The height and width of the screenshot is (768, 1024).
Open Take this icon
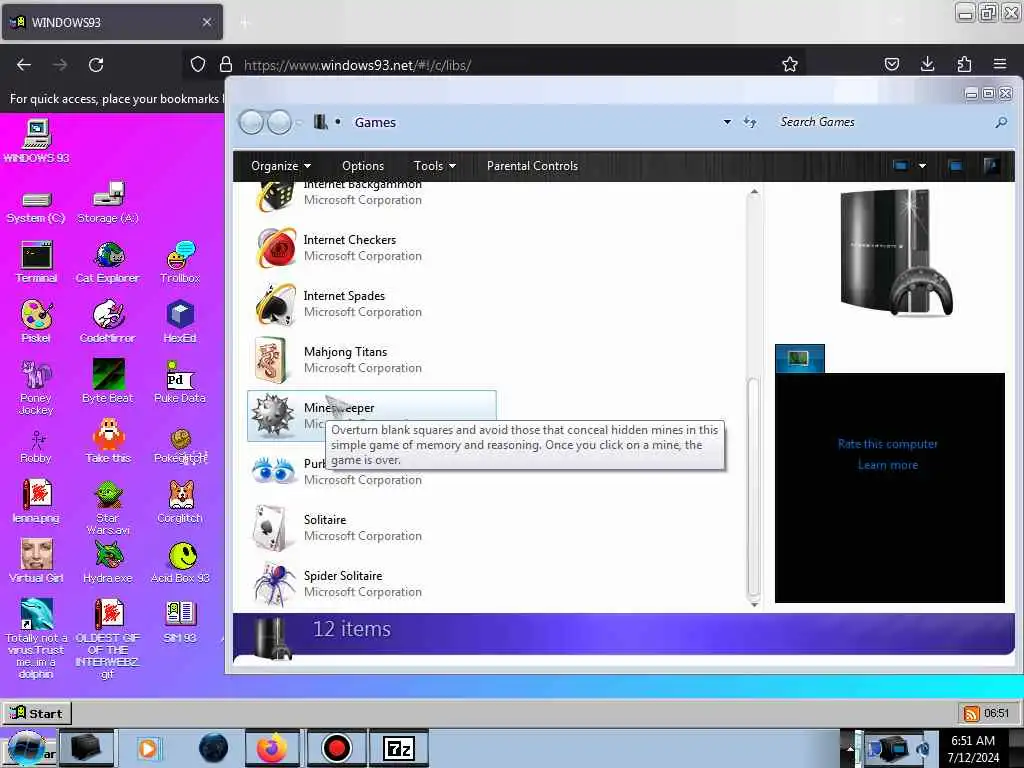pyautogui.click(x=108, y=441)
